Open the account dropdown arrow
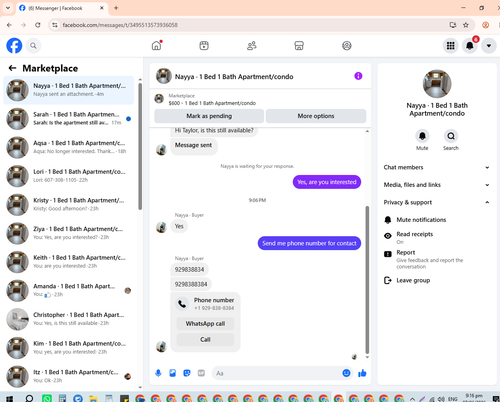500x402 pixels. pyautogui.click(x=489, y=46)
